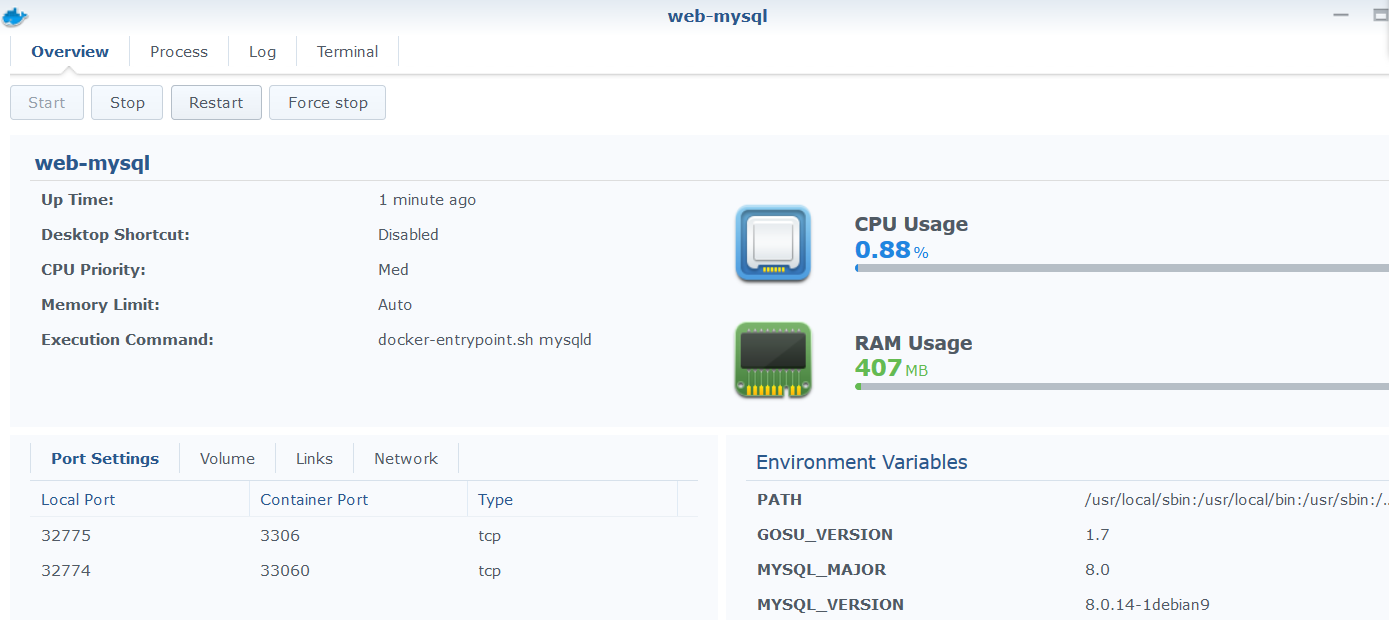Click the CPU chip icon
The width and height of the screenshot is (1389, 620).
tap(773, 243)
